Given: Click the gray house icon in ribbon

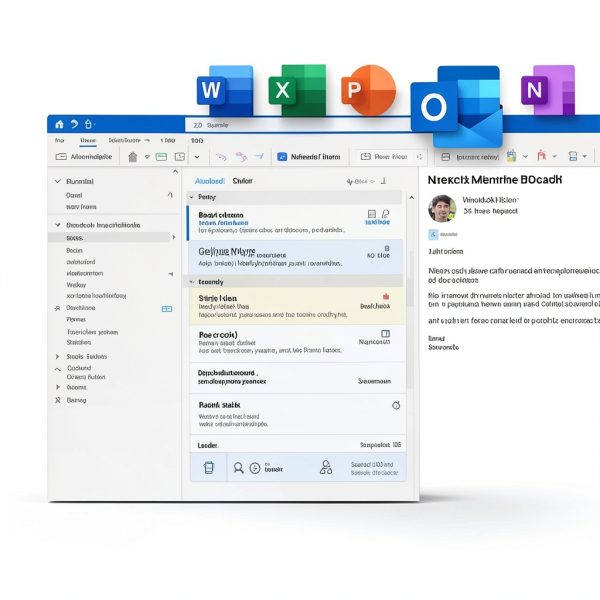Looking at the screenshot, I should [133, 157].
